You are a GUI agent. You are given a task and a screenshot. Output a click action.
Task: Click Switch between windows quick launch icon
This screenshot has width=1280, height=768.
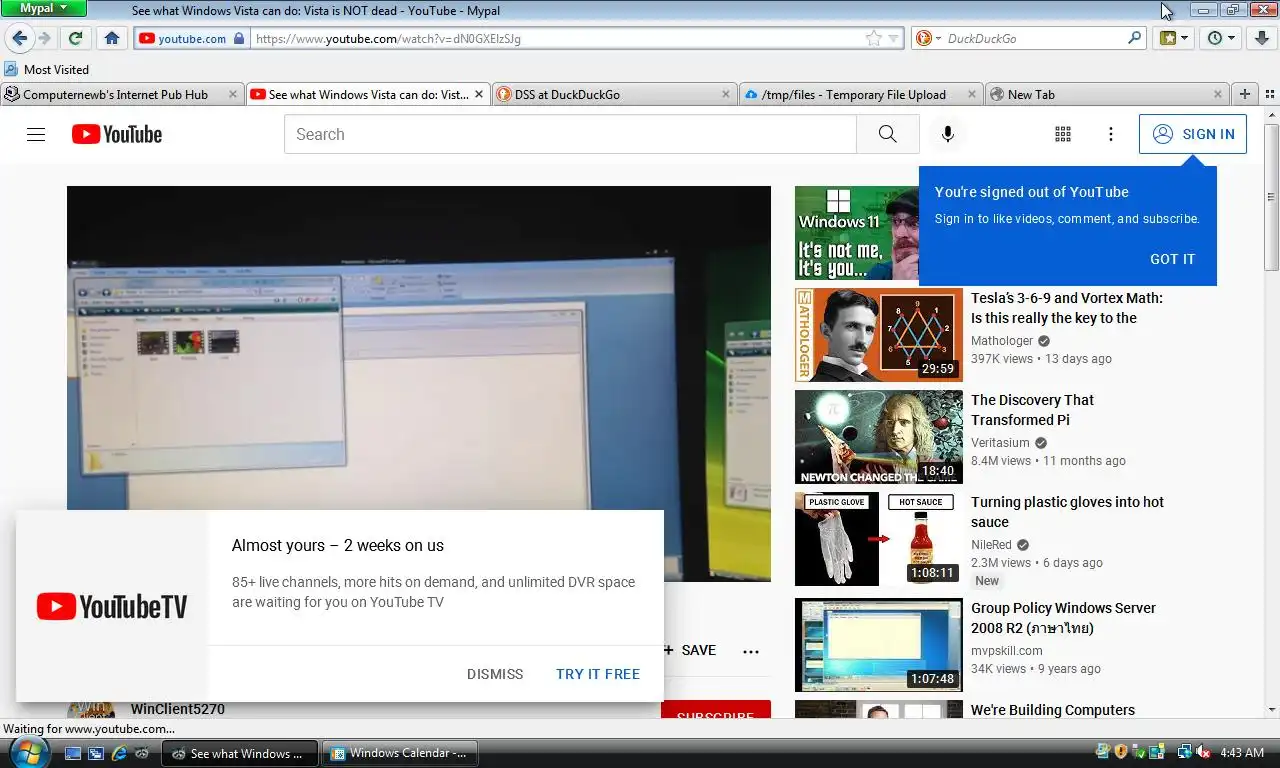click(96, 753)
